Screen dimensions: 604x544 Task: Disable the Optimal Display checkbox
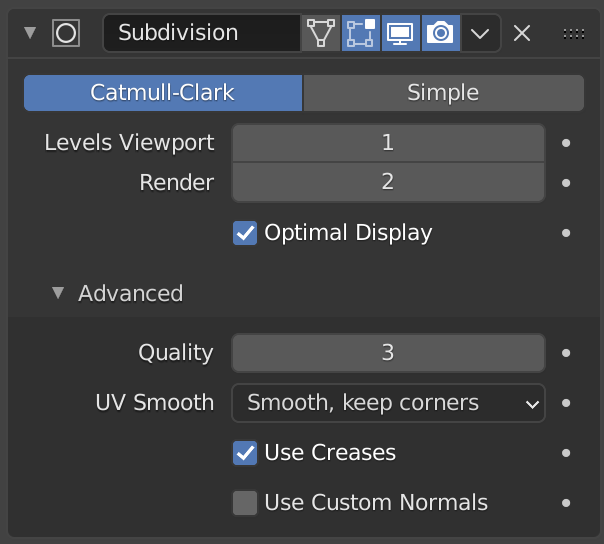245,233
